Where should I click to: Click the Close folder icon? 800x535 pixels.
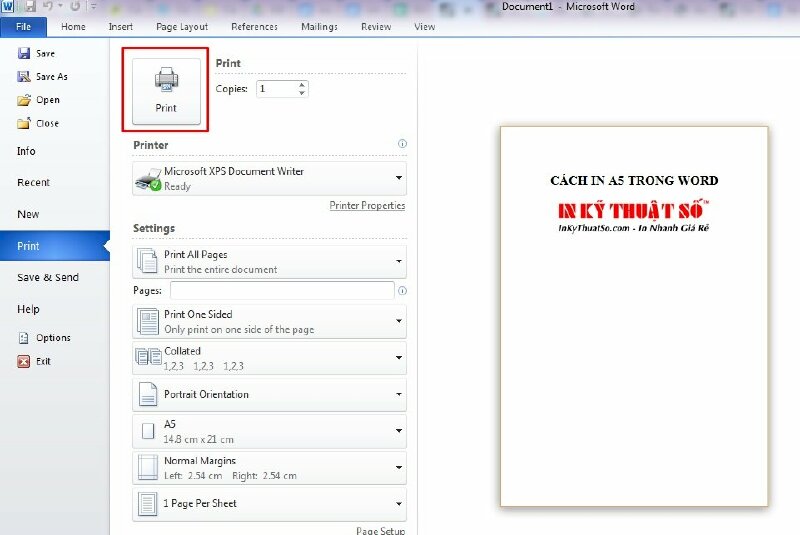coord(24,123)
